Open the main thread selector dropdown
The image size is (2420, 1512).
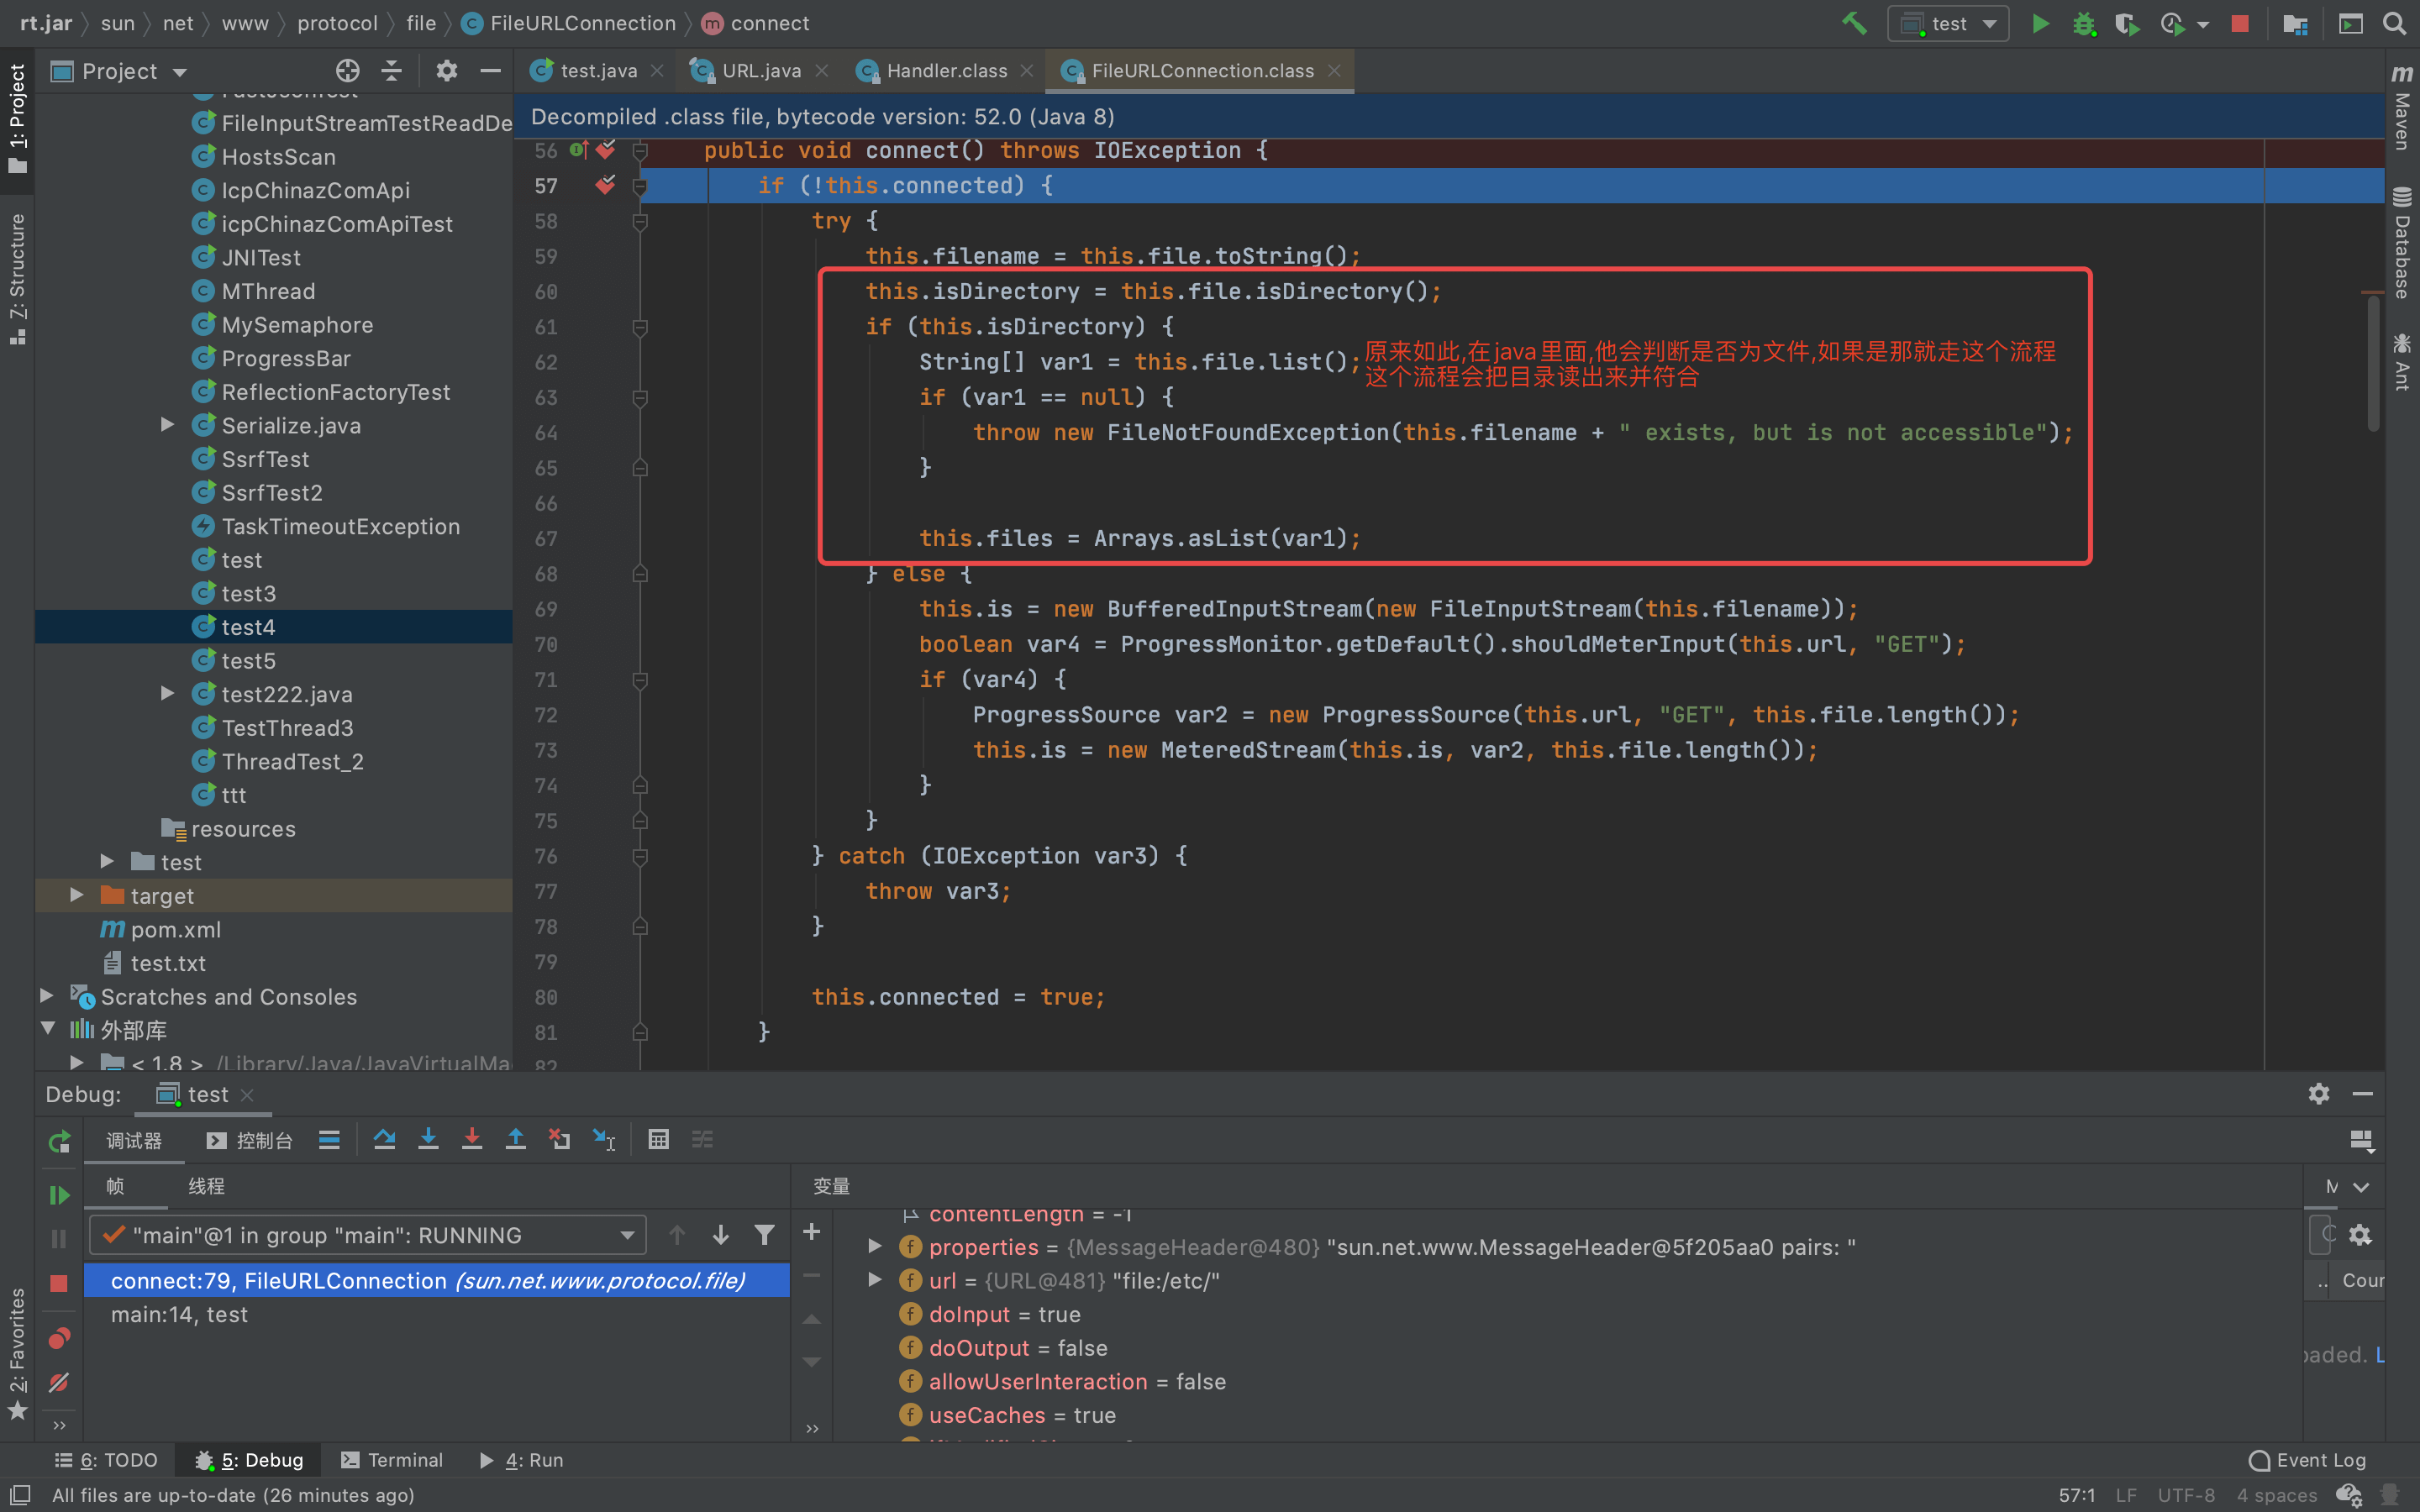click(x=367, y=1235)
